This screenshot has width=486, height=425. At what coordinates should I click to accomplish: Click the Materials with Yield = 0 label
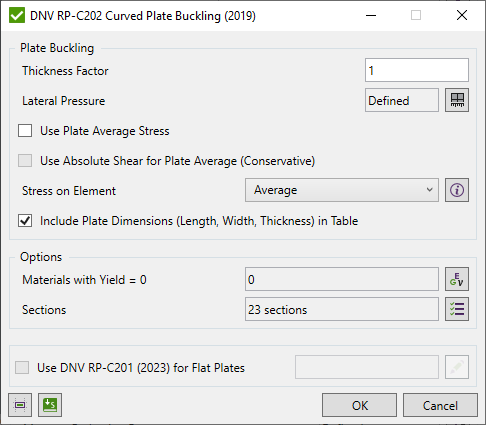click(84, 280)
